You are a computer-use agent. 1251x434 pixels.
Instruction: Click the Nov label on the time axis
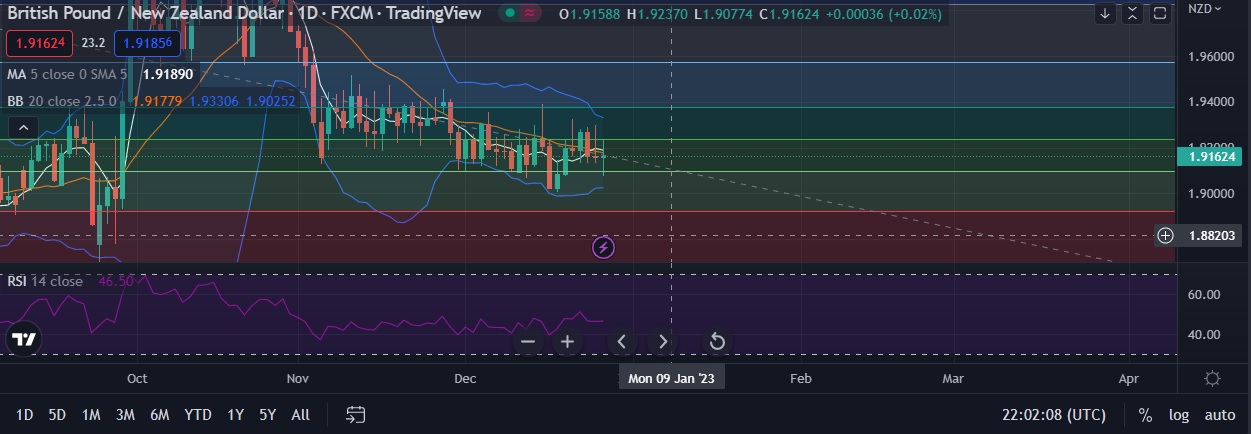tap(297, 379)
